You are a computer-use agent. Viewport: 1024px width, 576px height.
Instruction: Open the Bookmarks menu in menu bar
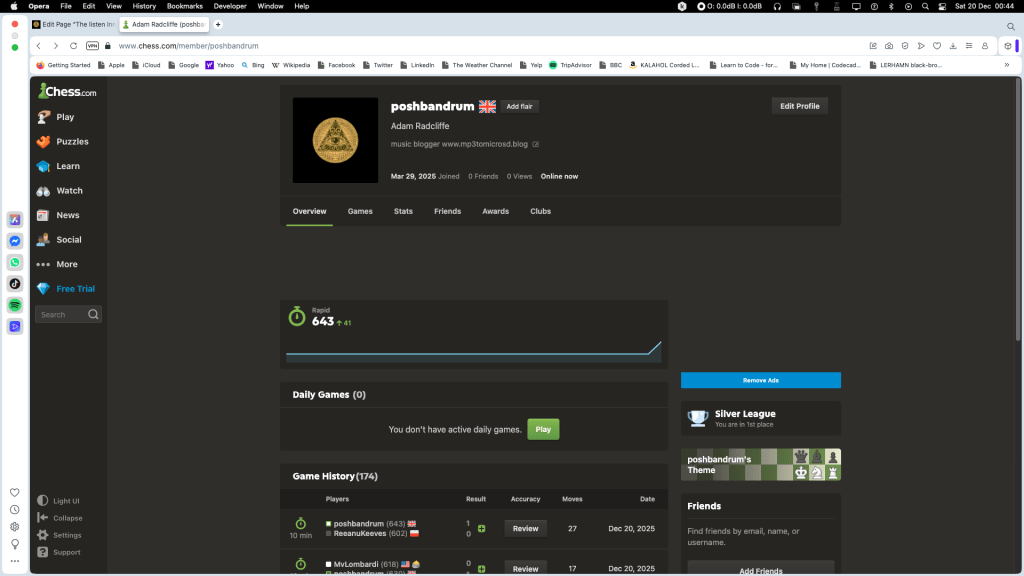(x=184, y=6)
